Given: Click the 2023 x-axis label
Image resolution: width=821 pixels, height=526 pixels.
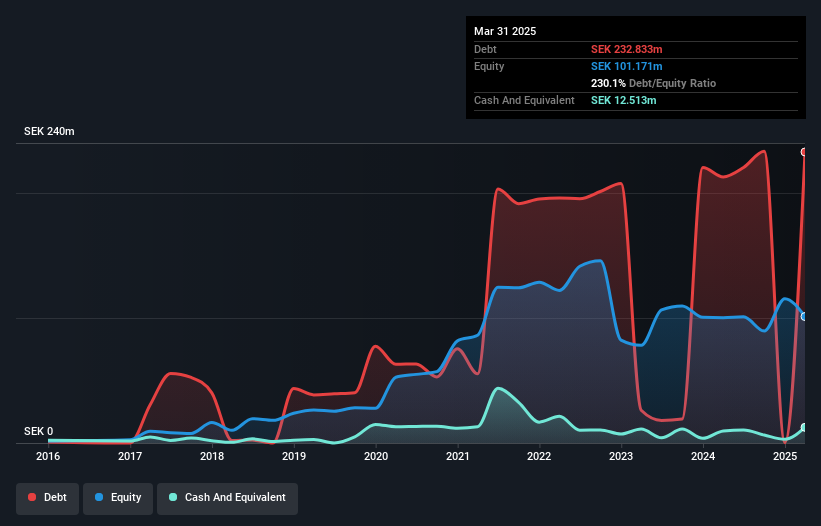Looking at the screenshot, I should coord(621,456).
